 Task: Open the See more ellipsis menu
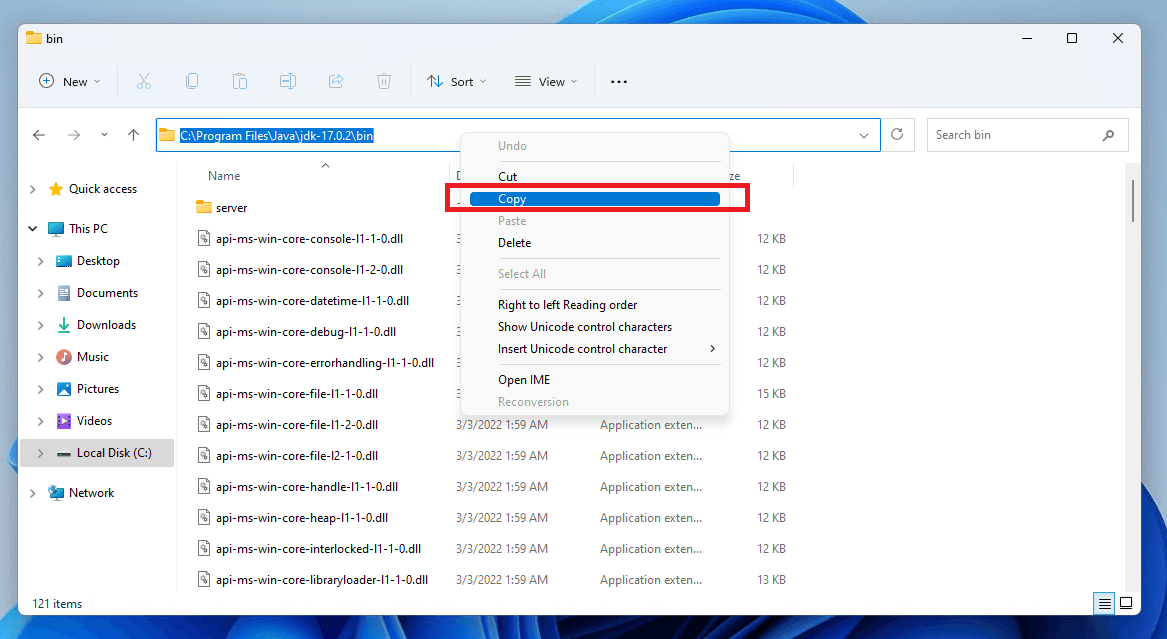click(x=618, y=82)
